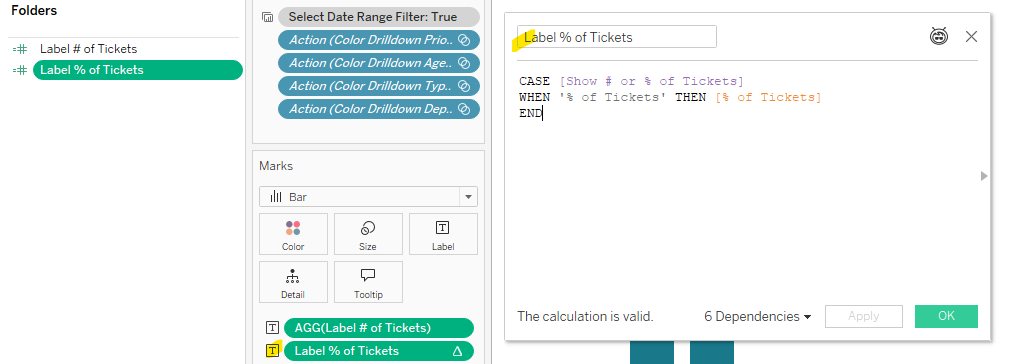
Task: Click linked-set icon on Action (Color Drilldown Age..
Action: pos(464,63)
